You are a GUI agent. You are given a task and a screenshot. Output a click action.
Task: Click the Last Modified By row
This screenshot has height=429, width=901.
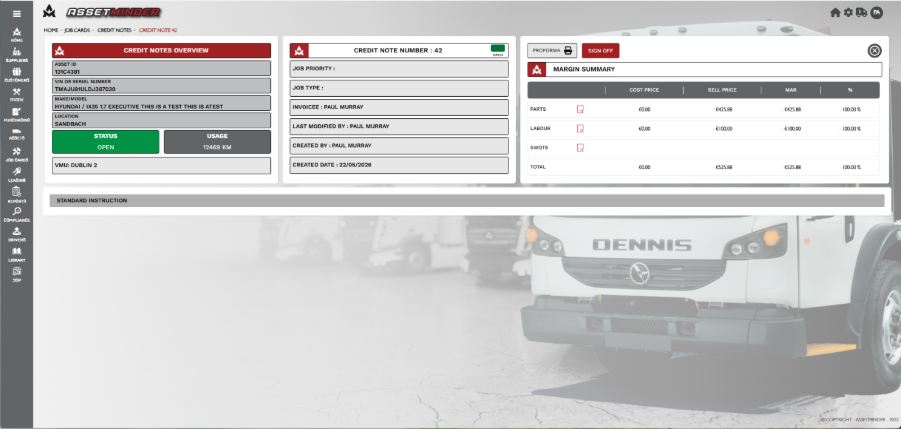point(399,126)
